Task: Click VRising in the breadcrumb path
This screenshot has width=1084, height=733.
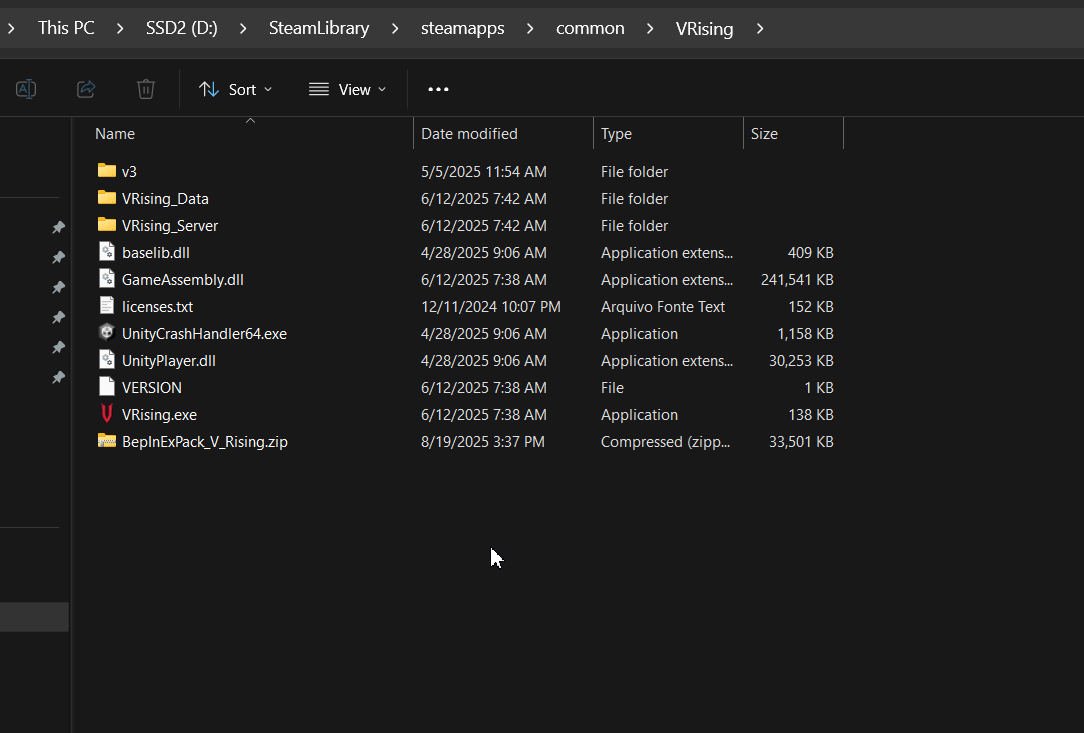Action: 704,28
